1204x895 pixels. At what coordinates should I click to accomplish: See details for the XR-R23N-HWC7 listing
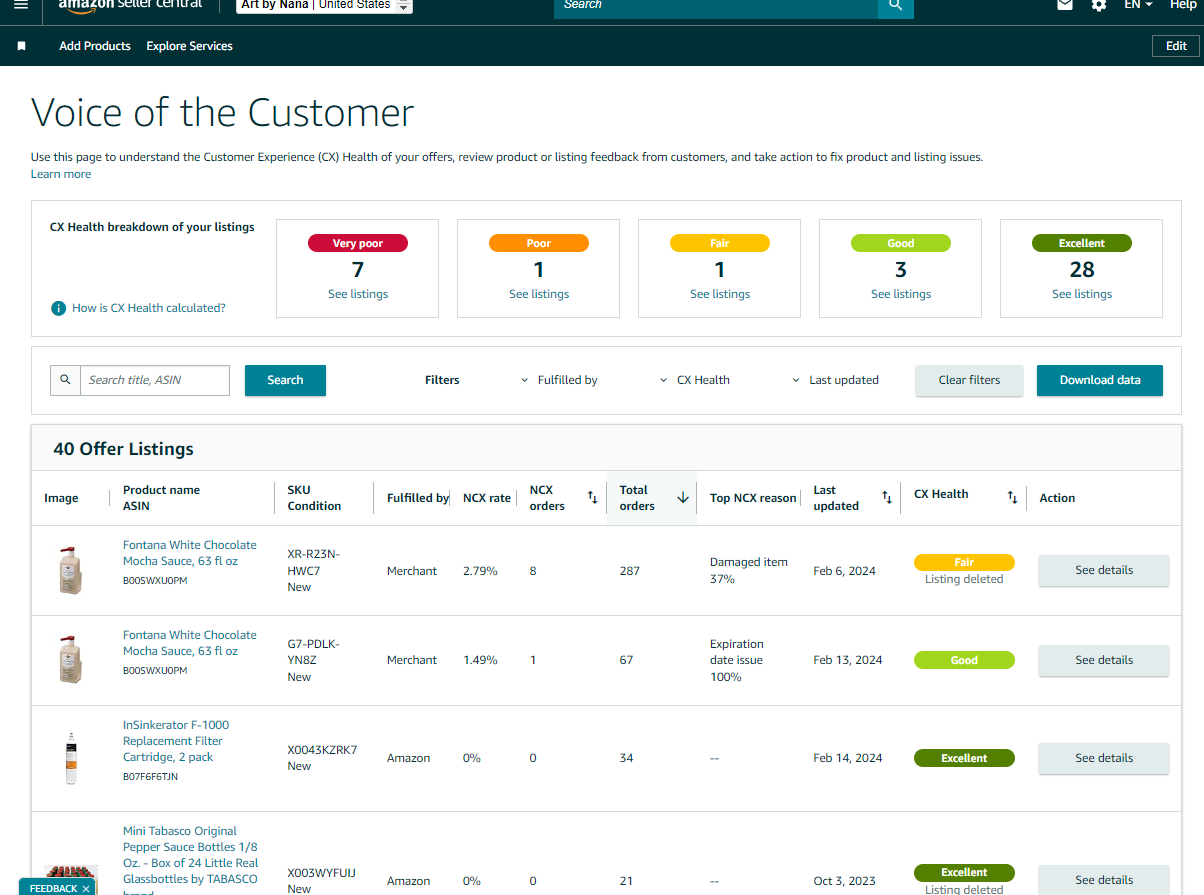(x=1104, y=570)
